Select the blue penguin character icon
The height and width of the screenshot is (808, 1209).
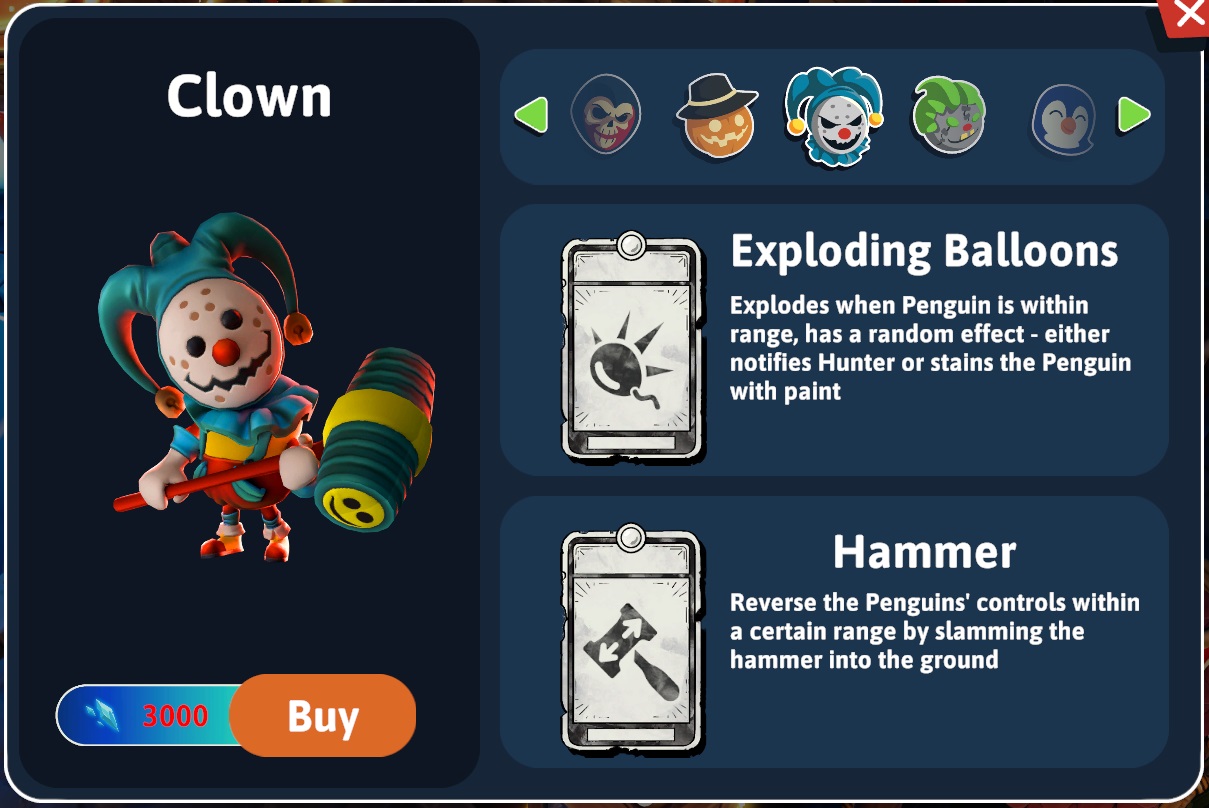coord(1064,118)
